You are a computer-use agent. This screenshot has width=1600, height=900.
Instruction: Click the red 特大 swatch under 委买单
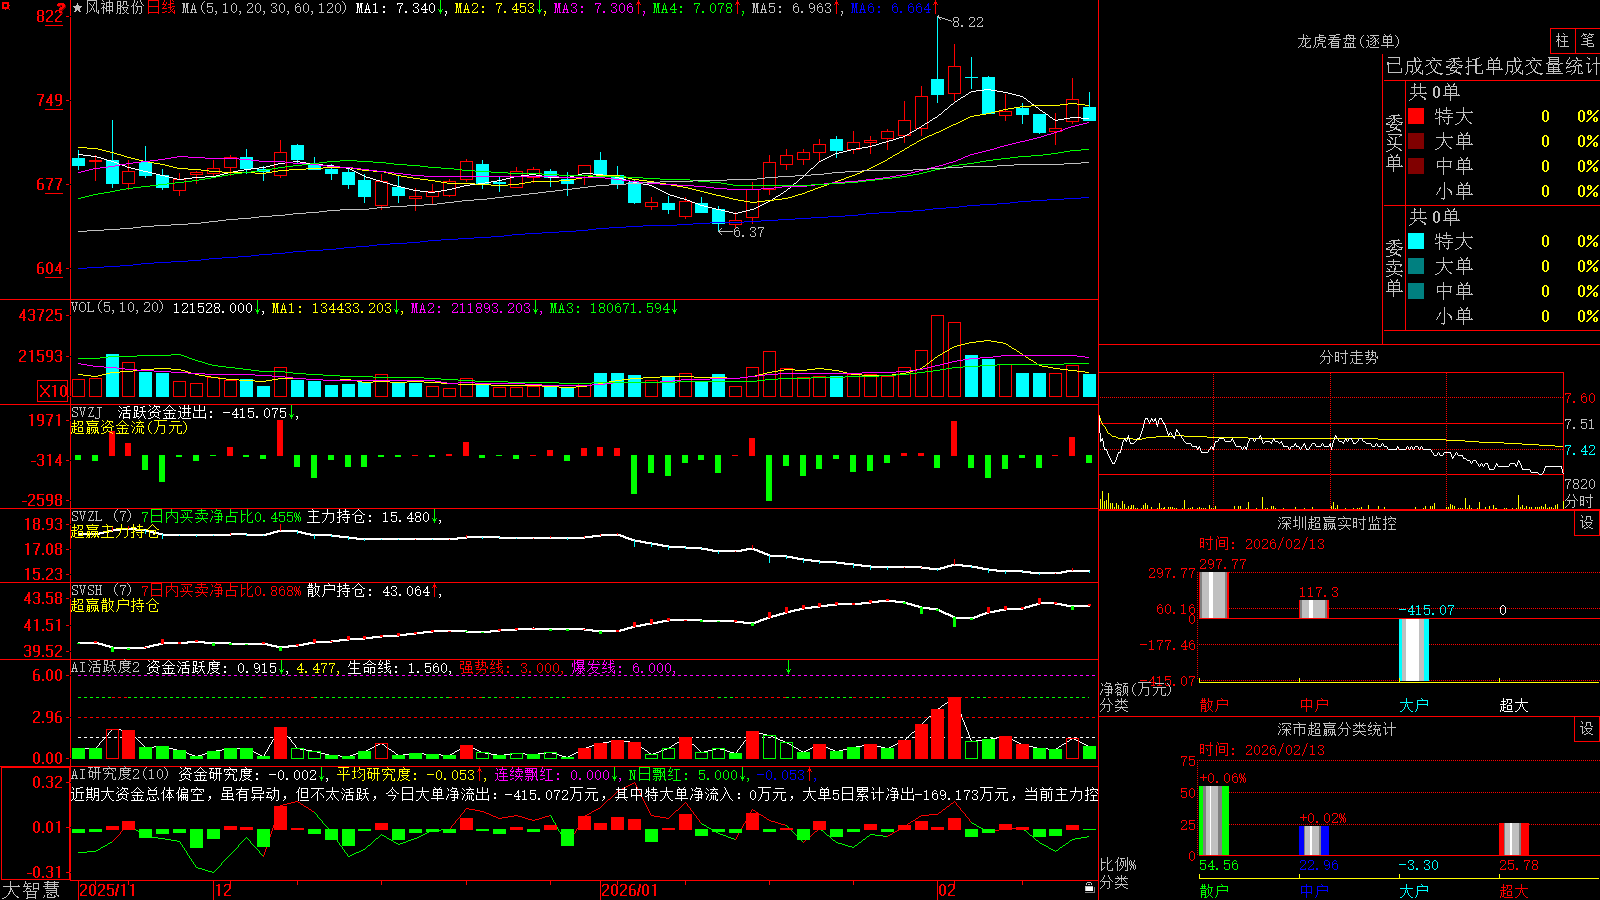(x=1416, y=116)
